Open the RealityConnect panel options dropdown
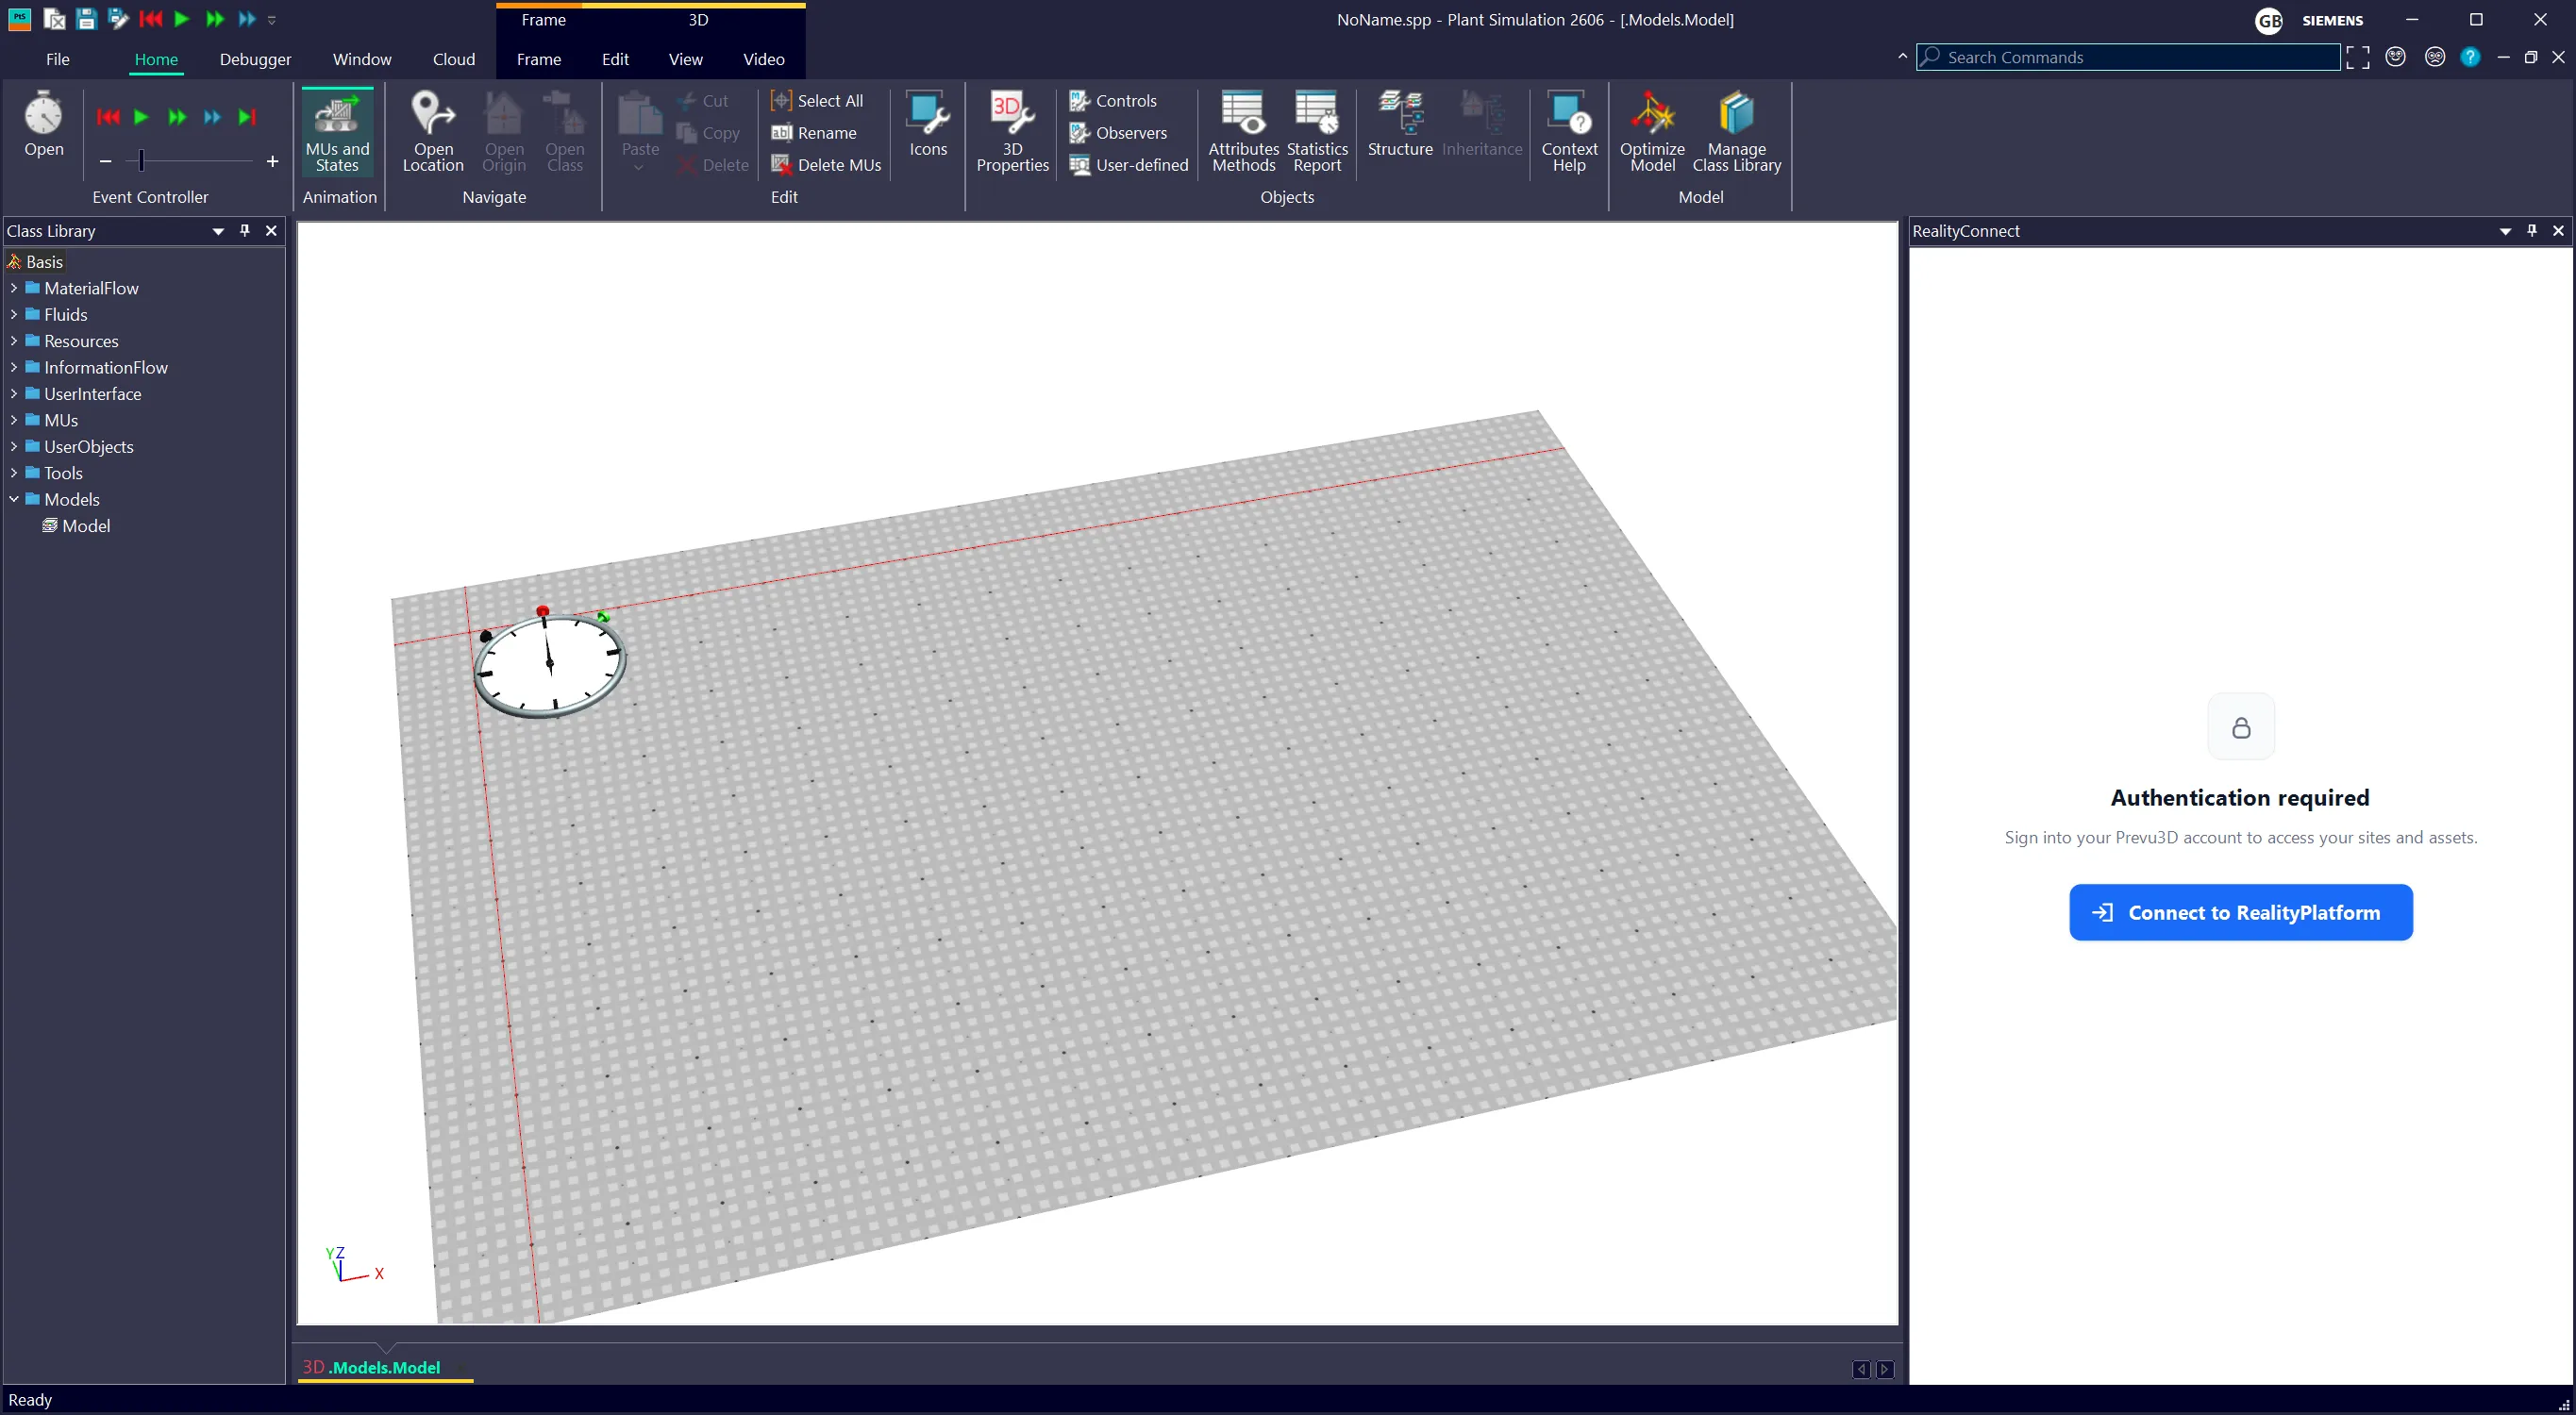Image resolution: width=2576 pixels, height=1415 pixels. (2505, 232)
